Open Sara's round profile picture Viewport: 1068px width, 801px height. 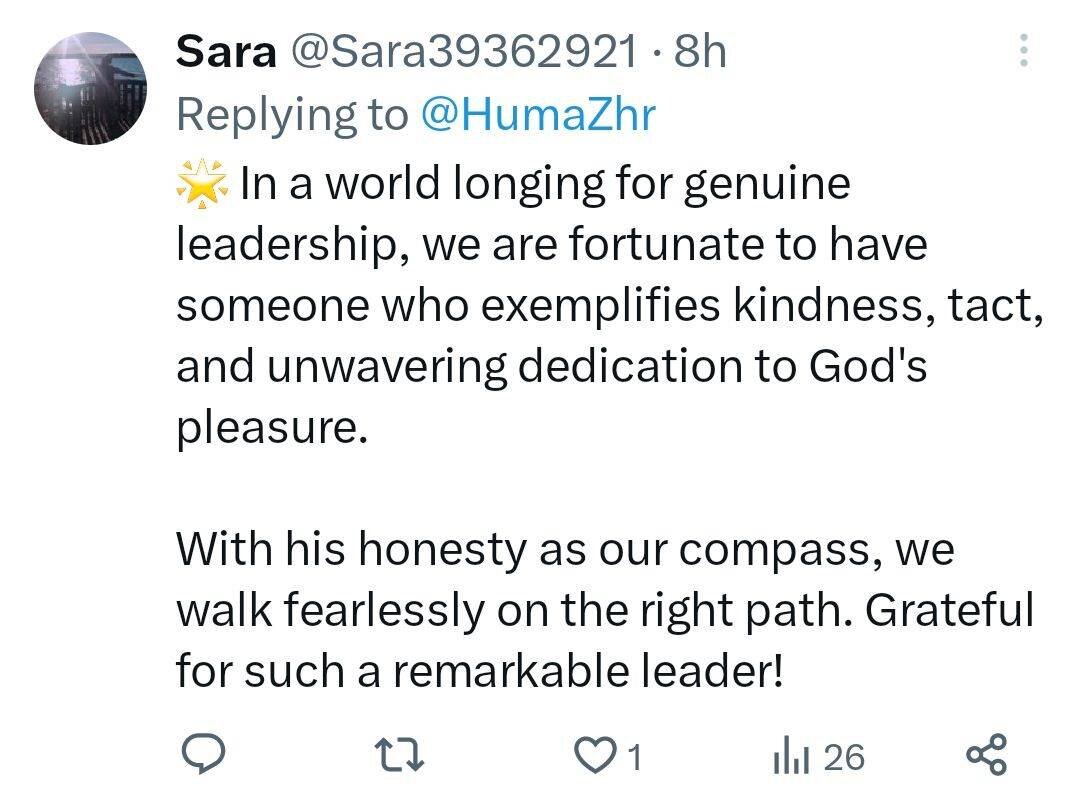pyautogui.click(x=90, y=88)
